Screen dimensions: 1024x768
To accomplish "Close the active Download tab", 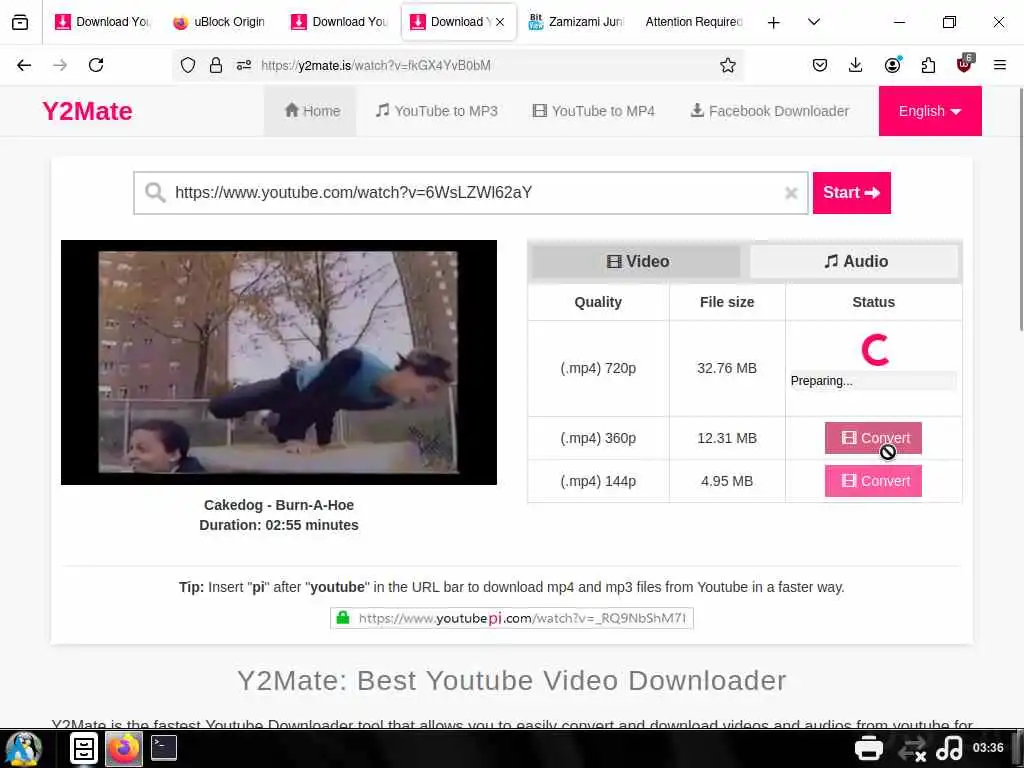I will (500, 22).
